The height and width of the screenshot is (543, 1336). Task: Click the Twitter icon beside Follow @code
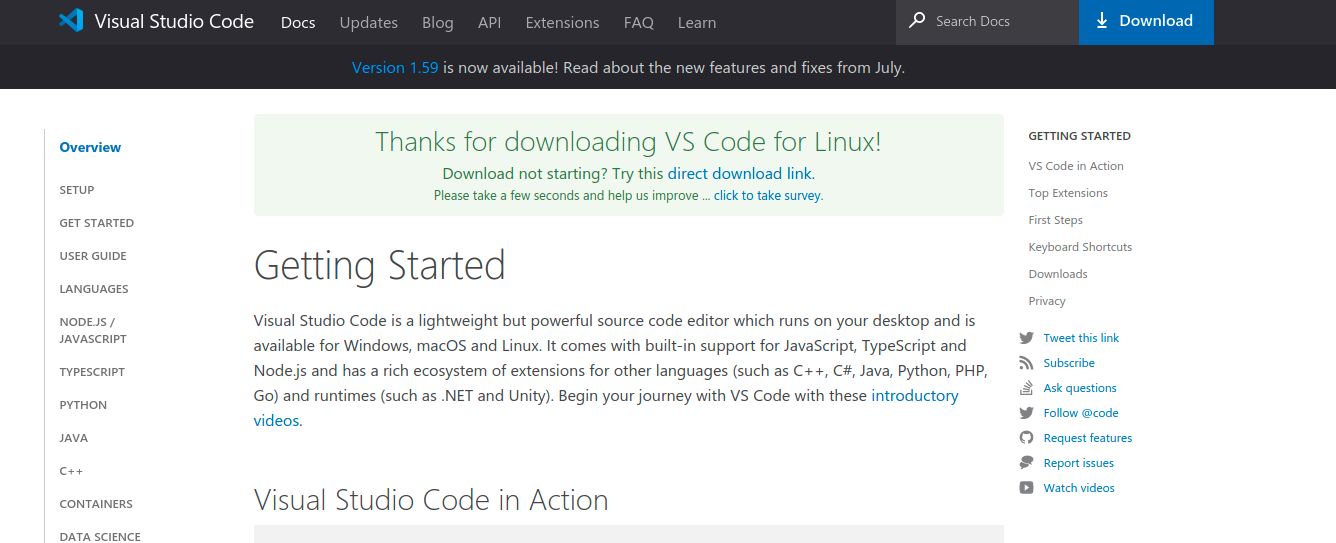pyautogui.click(x=1026, y=413)
